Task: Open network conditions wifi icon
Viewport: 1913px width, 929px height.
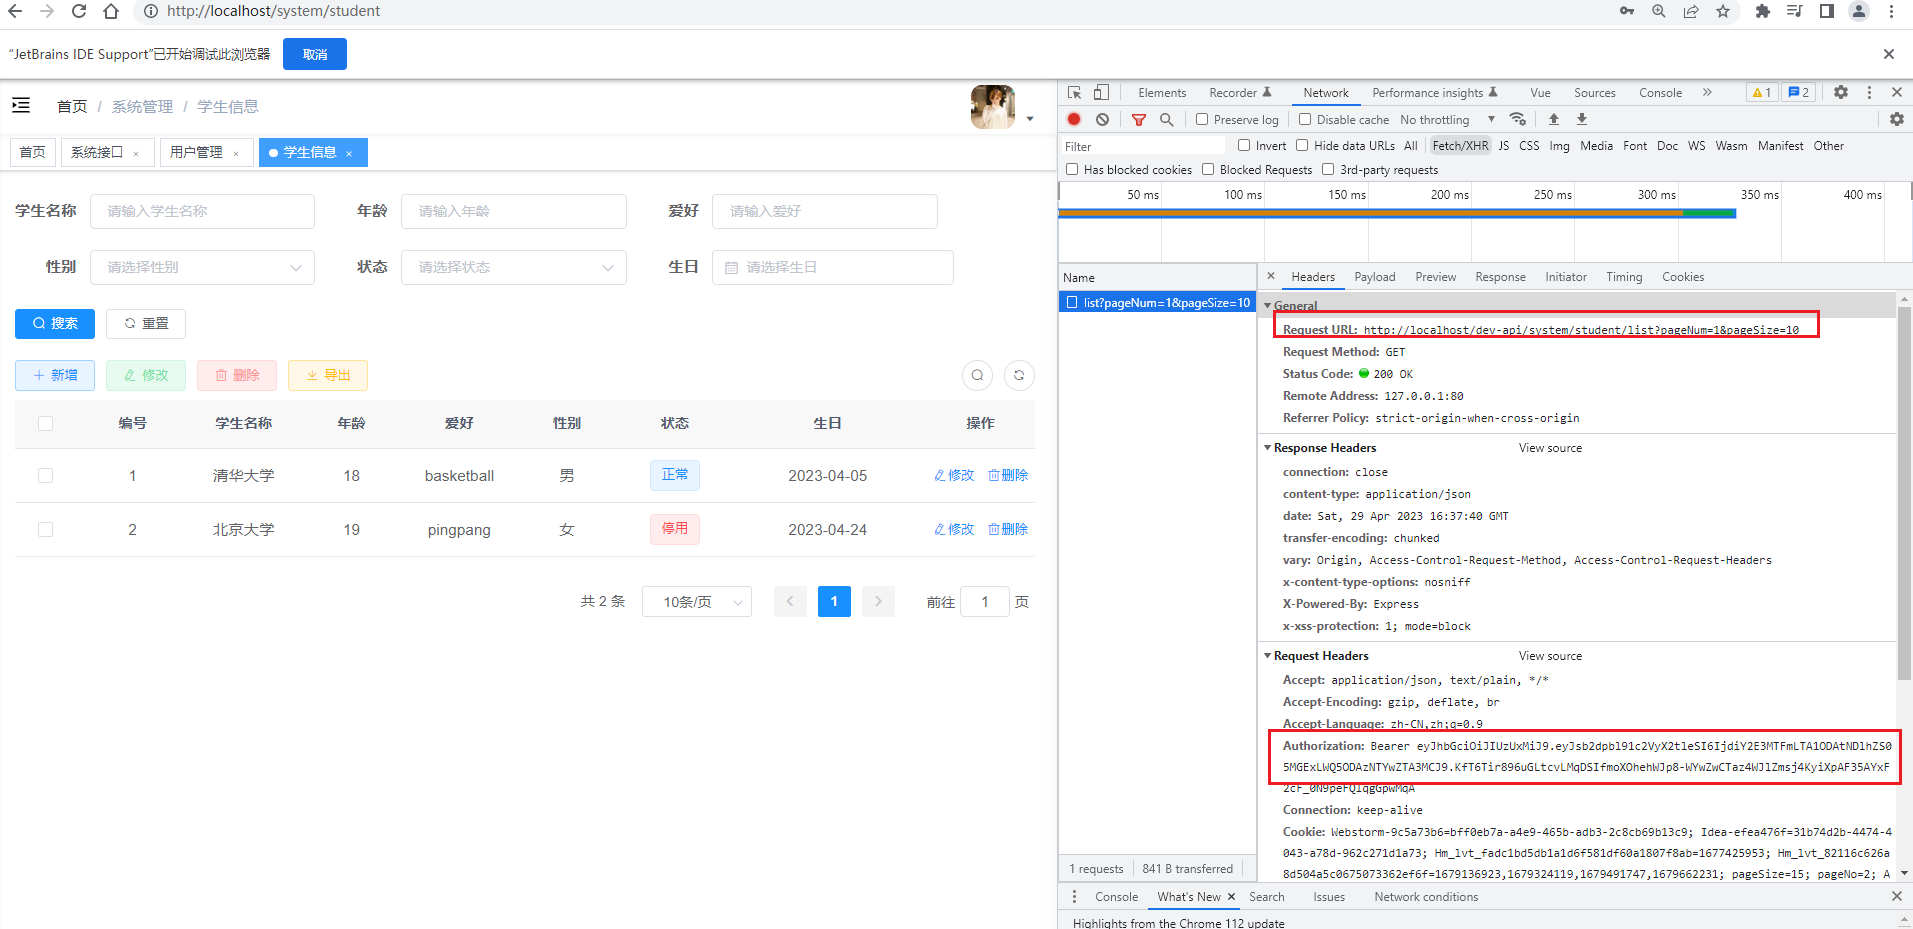Action: click(x=1518, y=119)
